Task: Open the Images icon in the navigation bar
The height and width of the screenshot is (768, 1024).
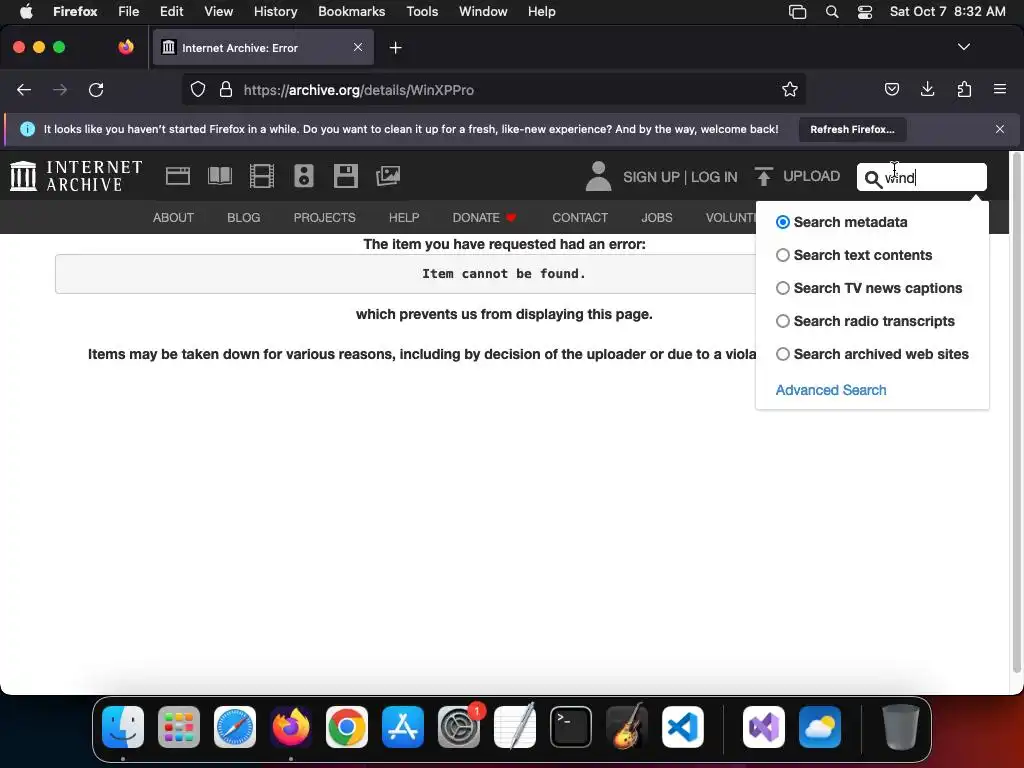Action: pos(388,176)
